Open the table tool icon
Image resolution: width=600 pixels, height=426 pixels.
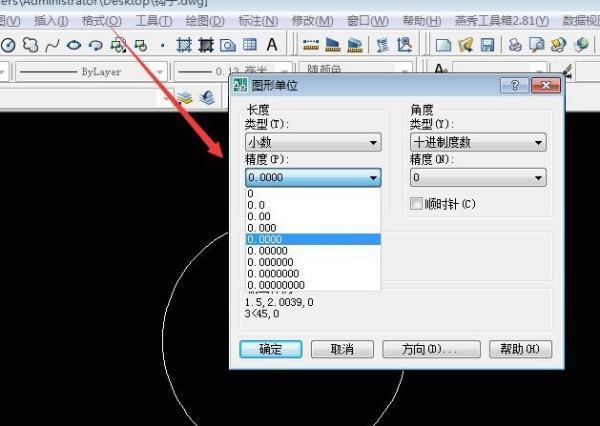(250, 45)
